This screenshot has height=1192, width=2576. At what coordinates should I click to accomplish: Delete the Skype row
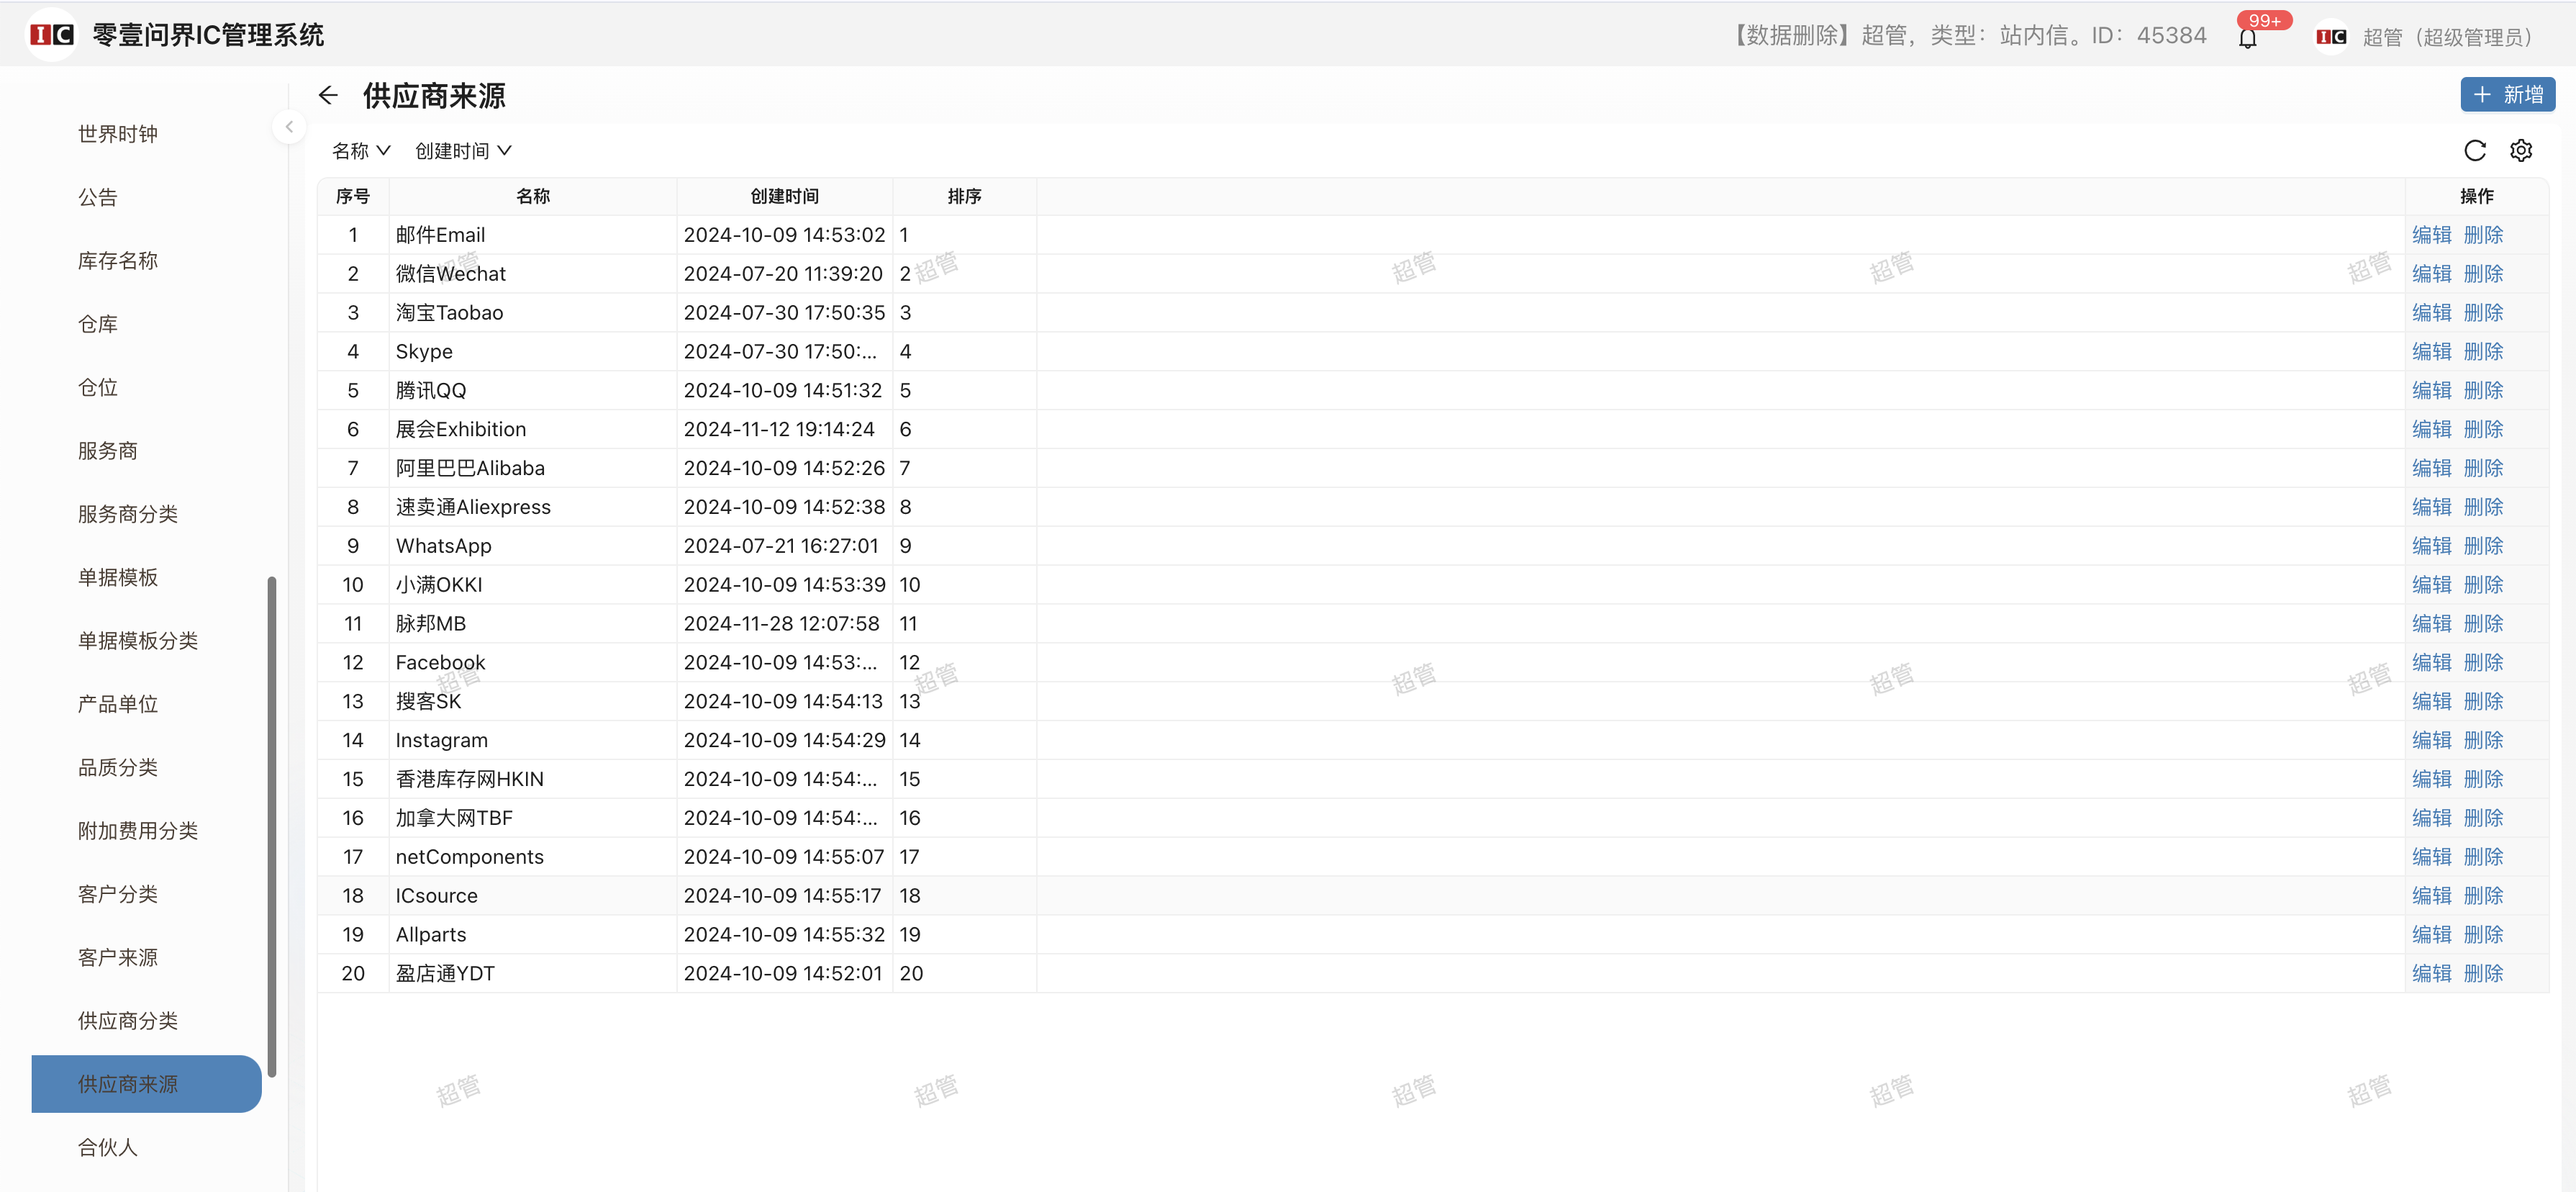2483,352
